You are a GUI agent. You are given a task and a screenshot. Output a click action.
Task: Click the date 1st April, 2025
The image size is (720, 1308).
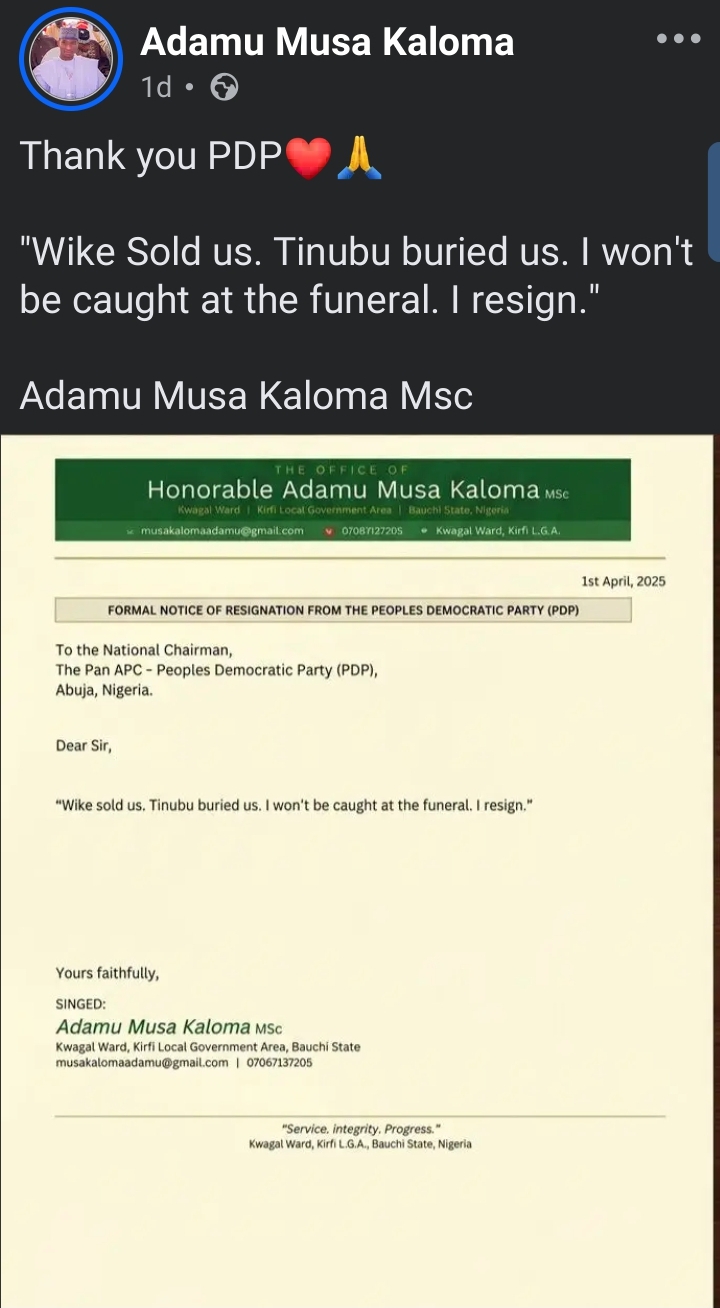[x=623, y=581]
